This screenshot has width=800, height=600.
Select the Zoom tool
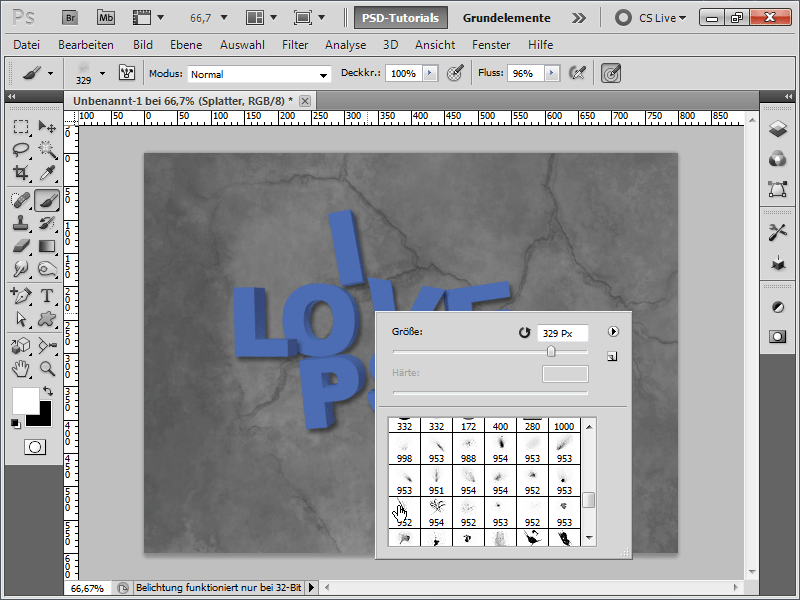tap(47, 369)
